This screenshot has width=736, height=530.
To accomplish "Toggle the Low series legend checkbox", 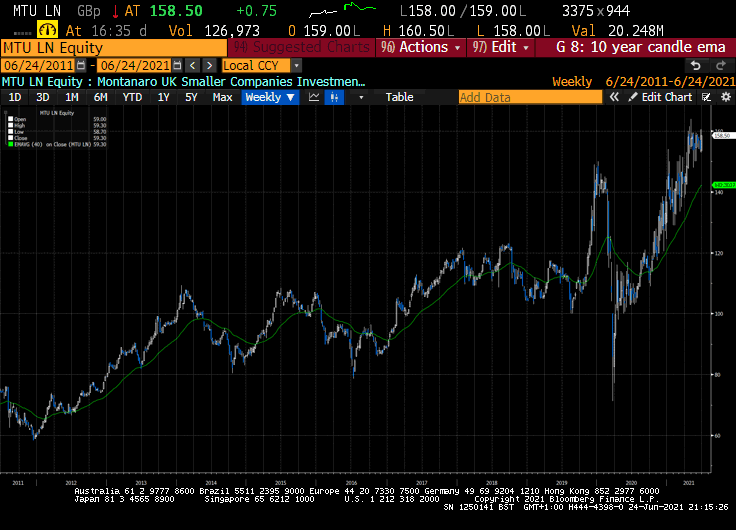I will point(11,132).
